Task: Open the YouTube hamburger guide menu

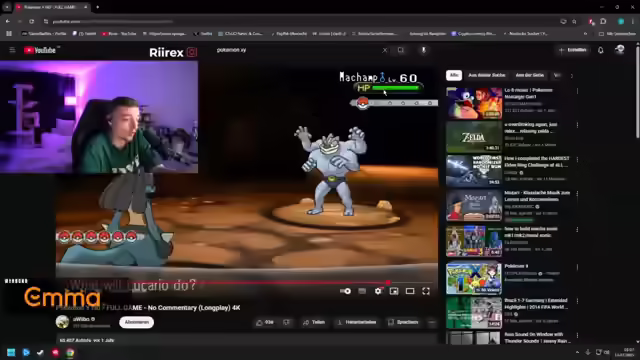Action: [12, 50]
